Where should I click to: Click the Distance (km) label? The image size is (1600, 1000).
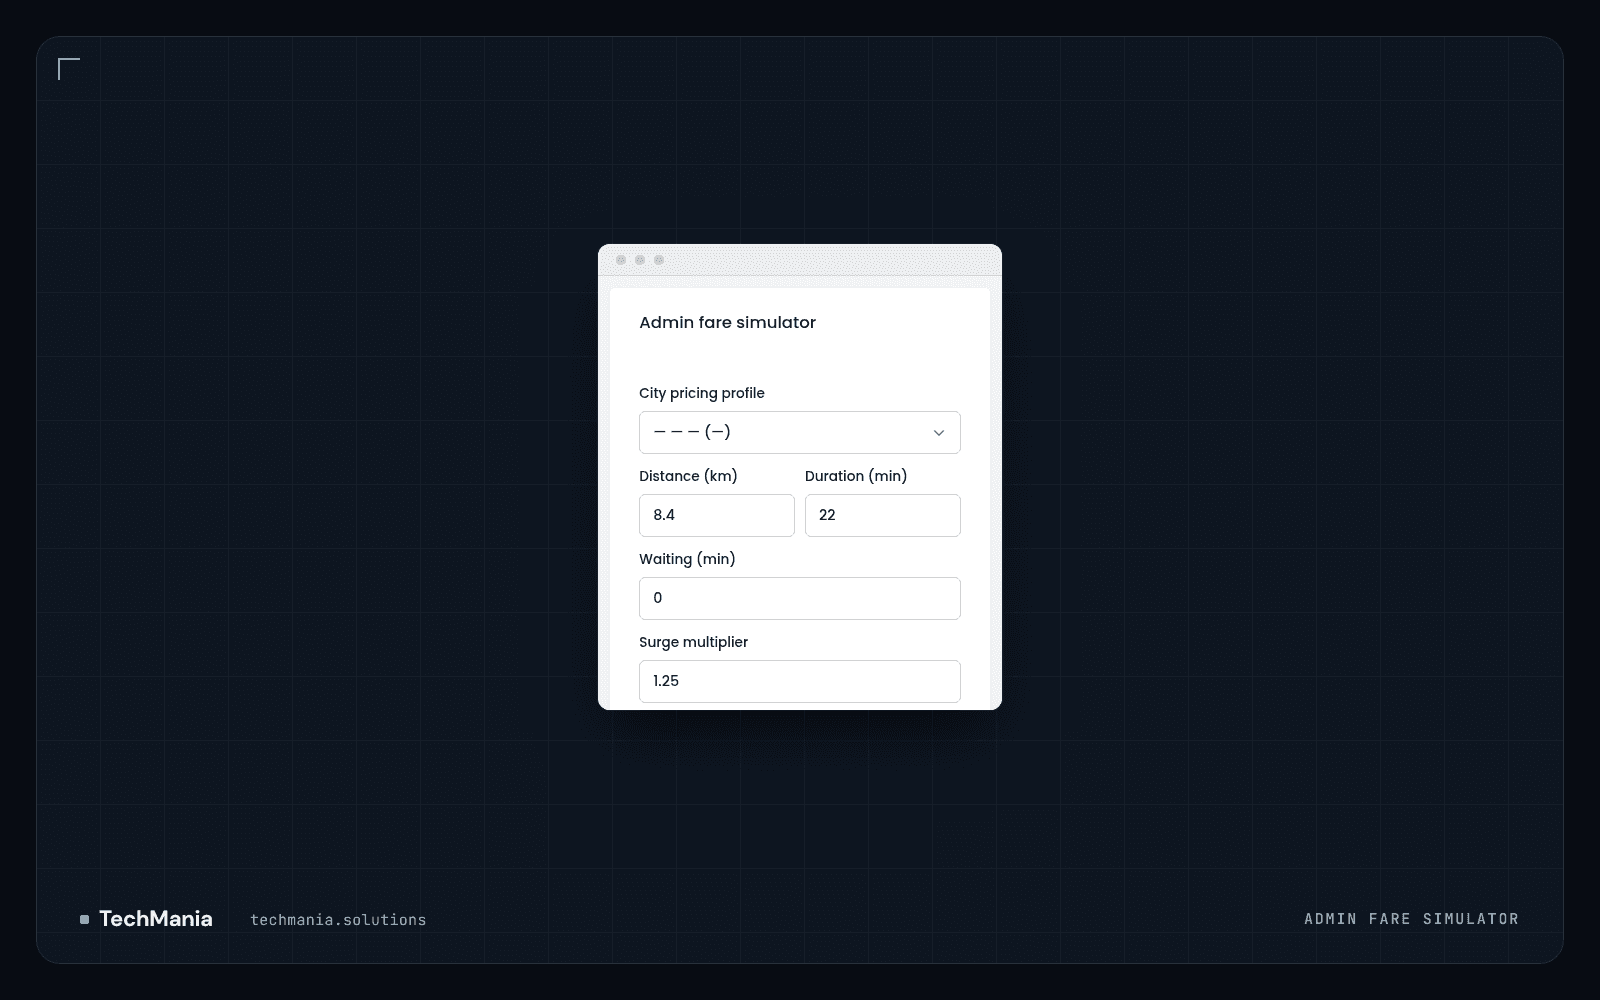tap(688, 476)
